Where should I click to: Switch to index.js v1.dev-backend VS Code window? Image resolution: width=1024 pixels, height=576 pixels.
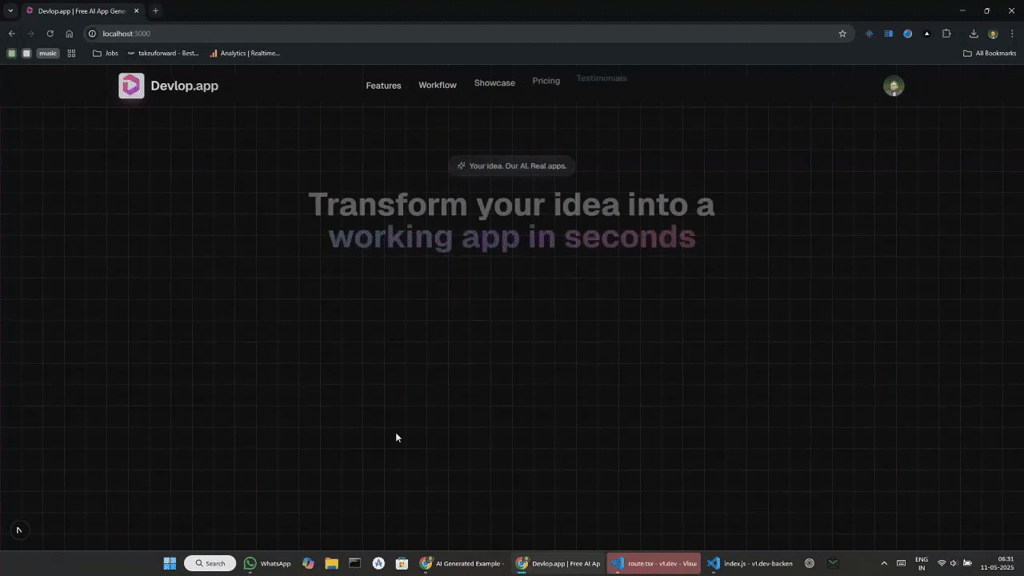click(x=750, y=563)
